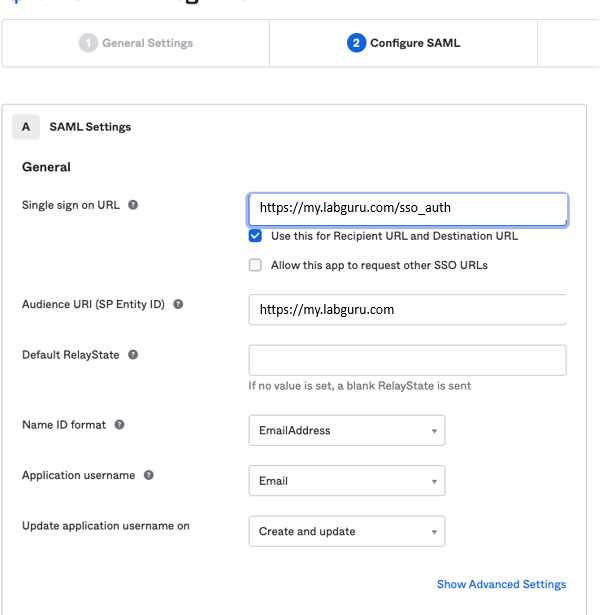
Task: Open the Name ID format dropdown
Action: [x=346, y=430]
